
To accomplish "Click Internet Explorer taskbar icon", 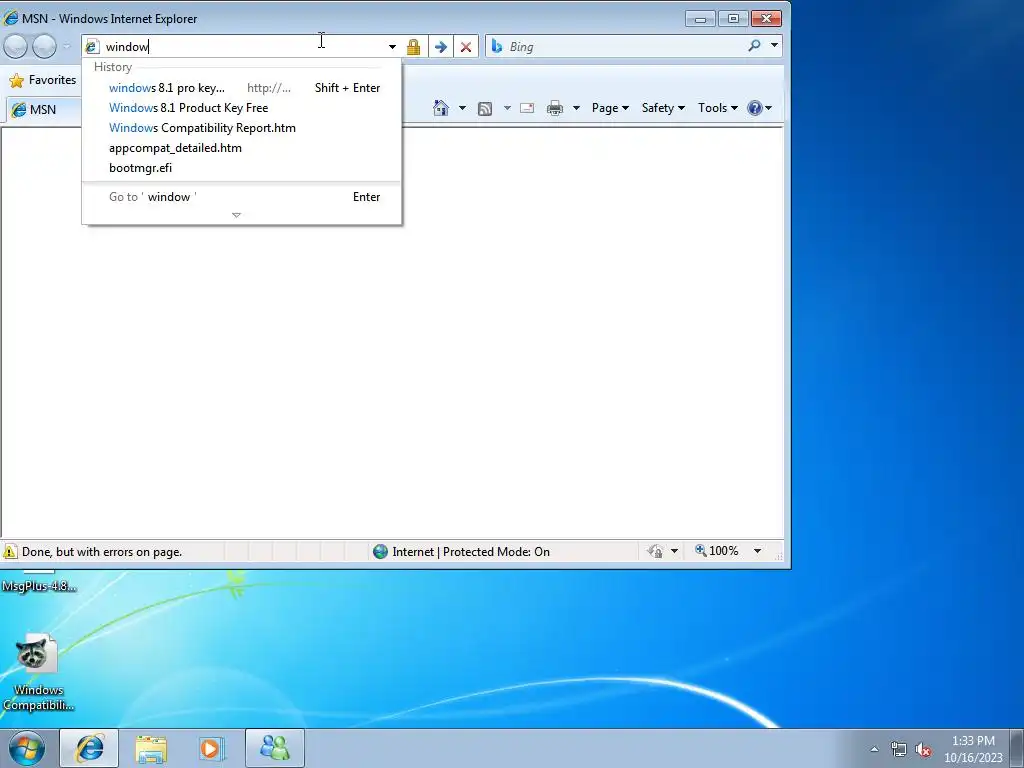I will (89, 748).
